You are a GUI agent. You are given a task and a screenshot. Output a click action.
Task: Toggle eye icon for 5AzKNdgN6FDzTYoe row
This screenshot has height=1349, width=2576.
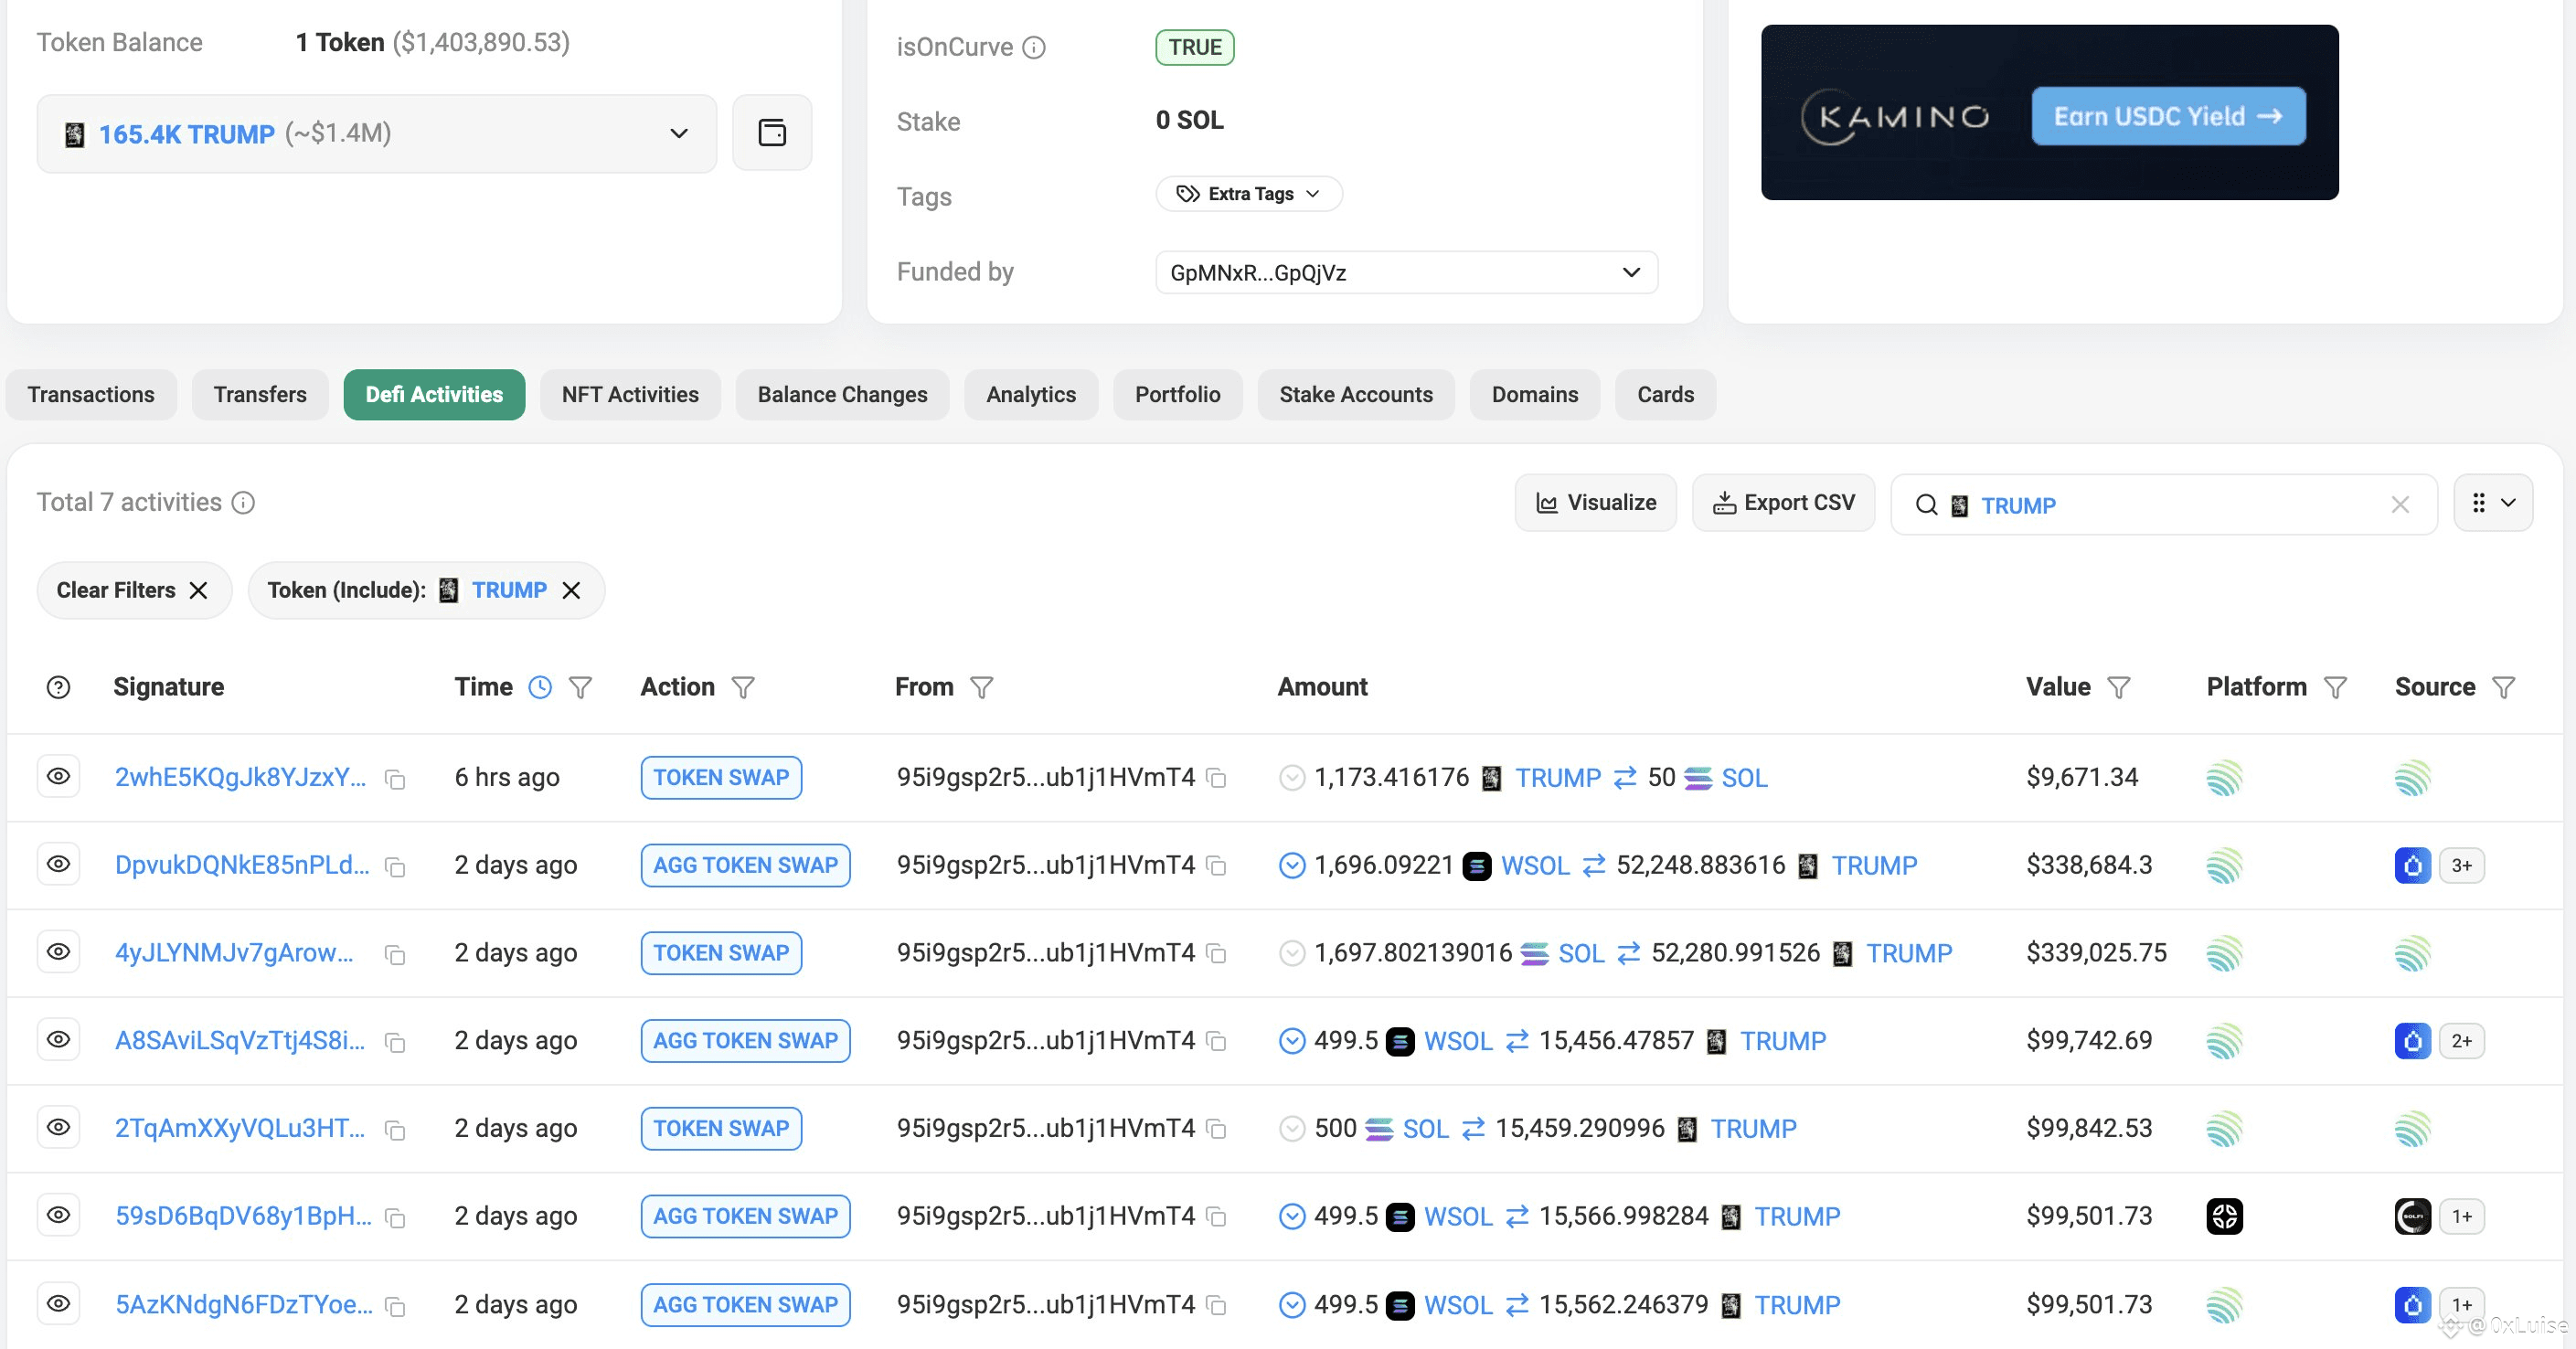click(59, 1303)
